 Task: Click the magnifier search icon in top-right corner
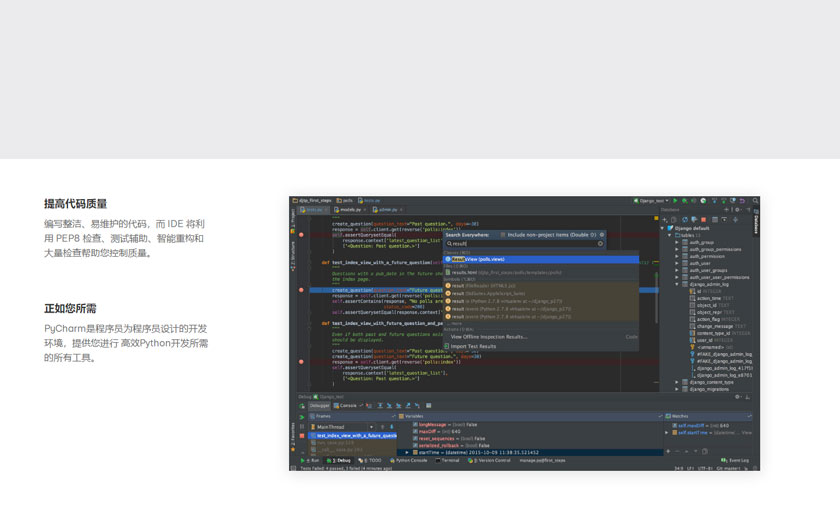pos(755,200)
